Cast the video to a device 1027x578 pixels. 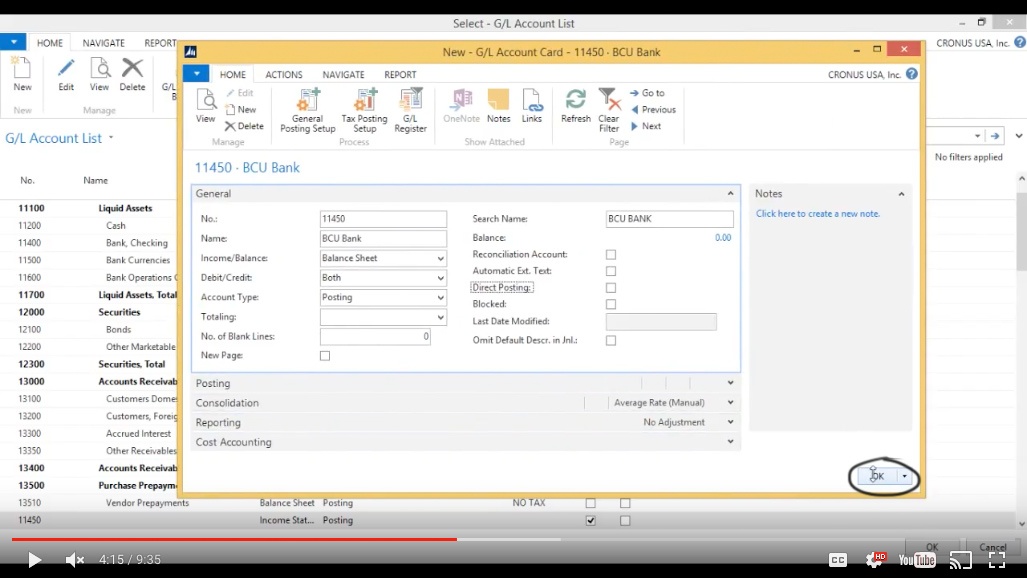click(x=961, y=560)
